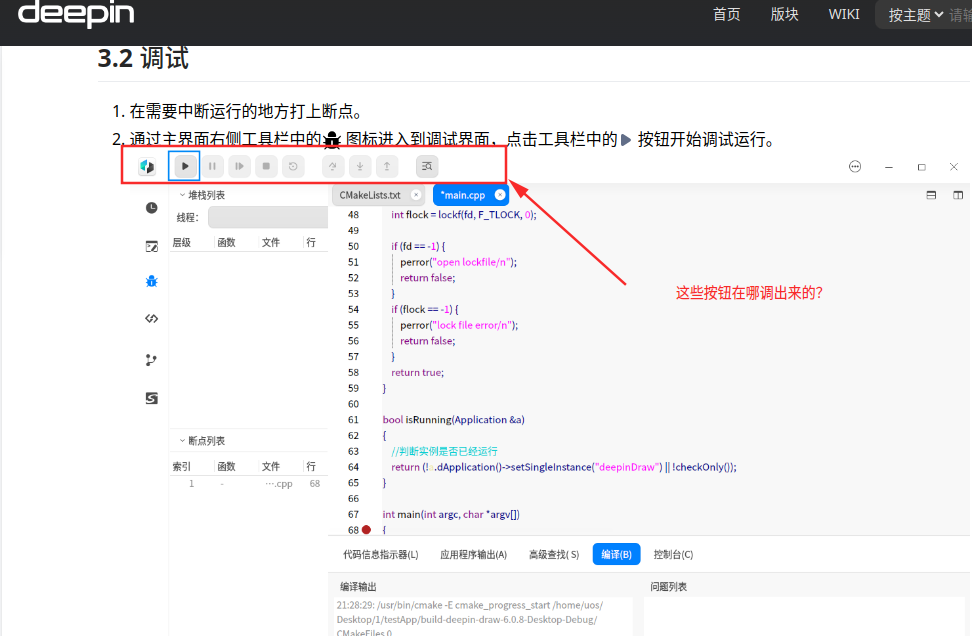
Task: Open the 线程 thread combo box
Action: [x=268, y=218]
